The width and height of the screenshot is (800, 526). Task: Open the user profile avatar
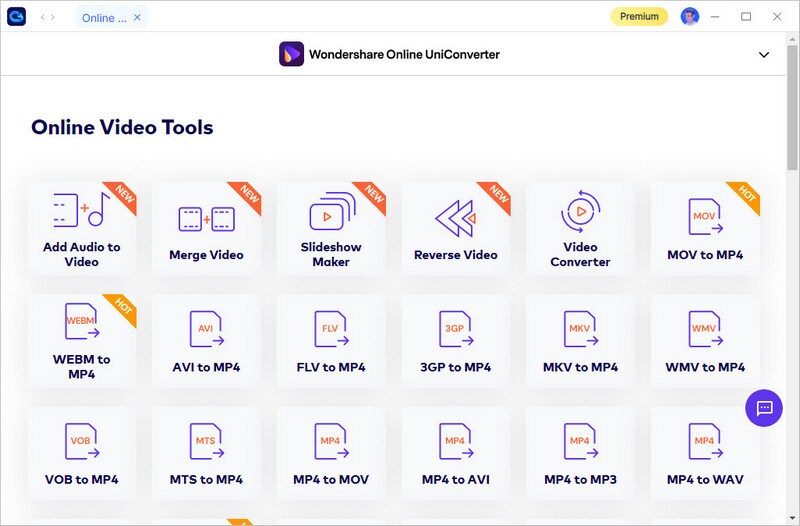coord(689,16)
